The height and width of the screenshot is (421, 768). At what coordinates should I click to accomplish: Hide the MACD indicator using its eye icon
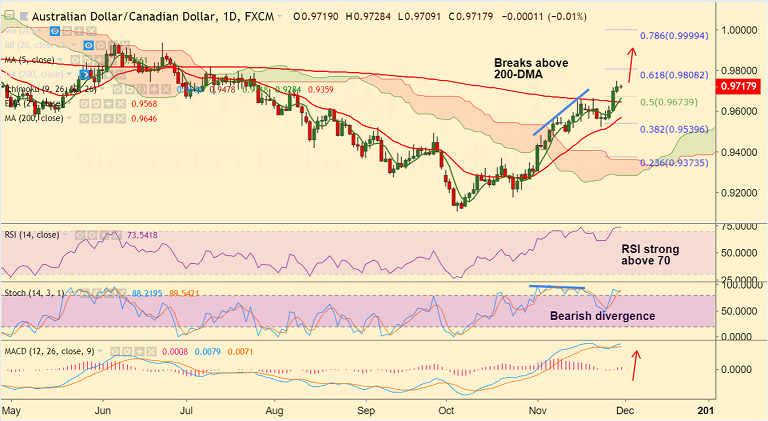pyautogui.click(x=115, y=351)
